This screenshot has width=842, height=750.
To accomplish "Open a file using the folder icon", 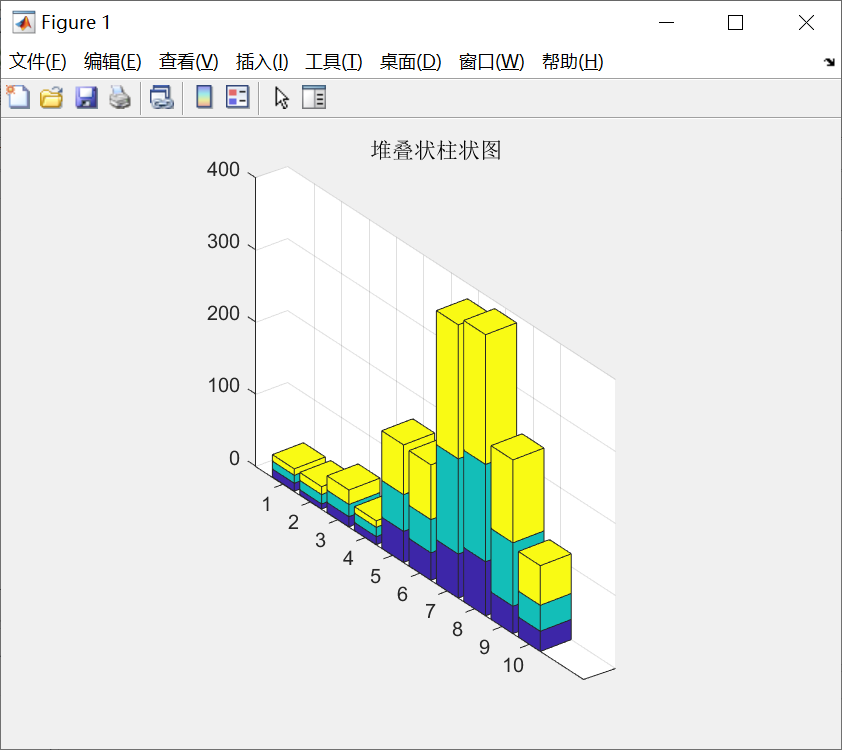I will [51, 97].
